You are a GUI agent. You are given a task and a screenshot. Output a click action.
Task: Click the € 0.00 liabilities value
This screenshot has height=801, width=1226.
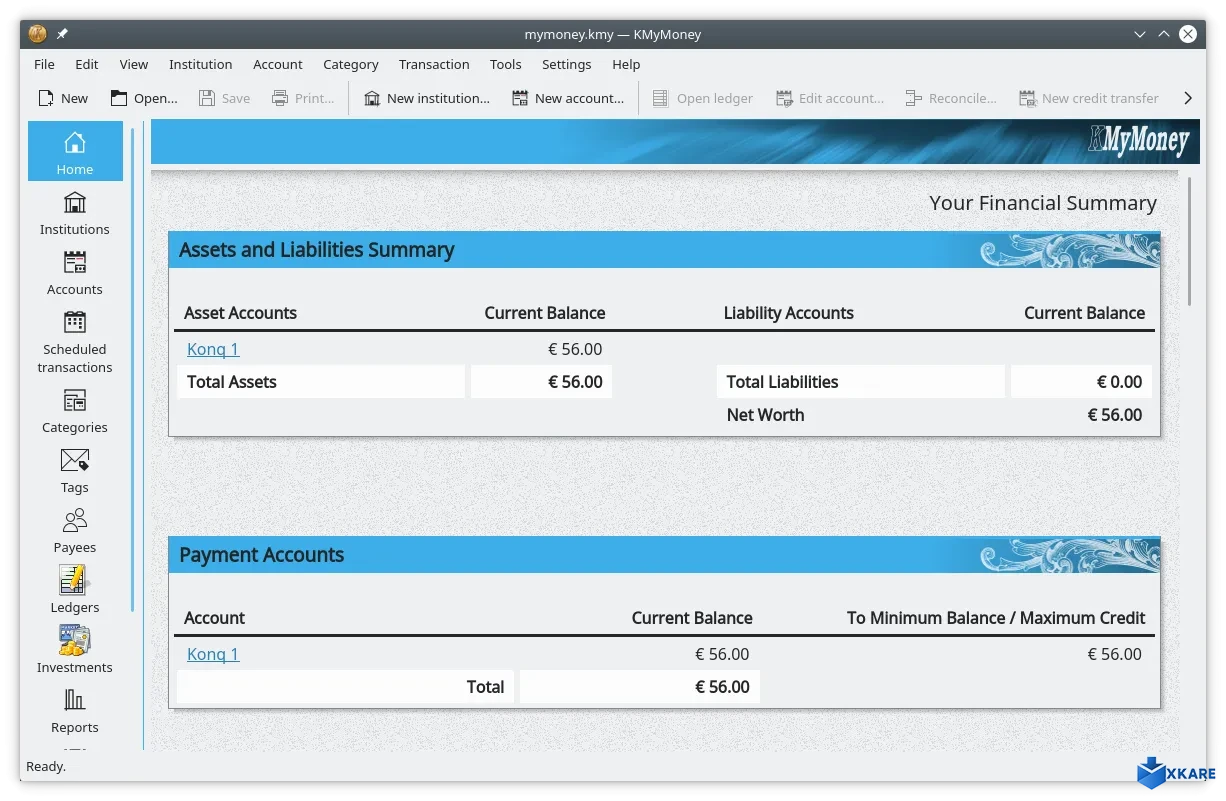click(1119, 382)
